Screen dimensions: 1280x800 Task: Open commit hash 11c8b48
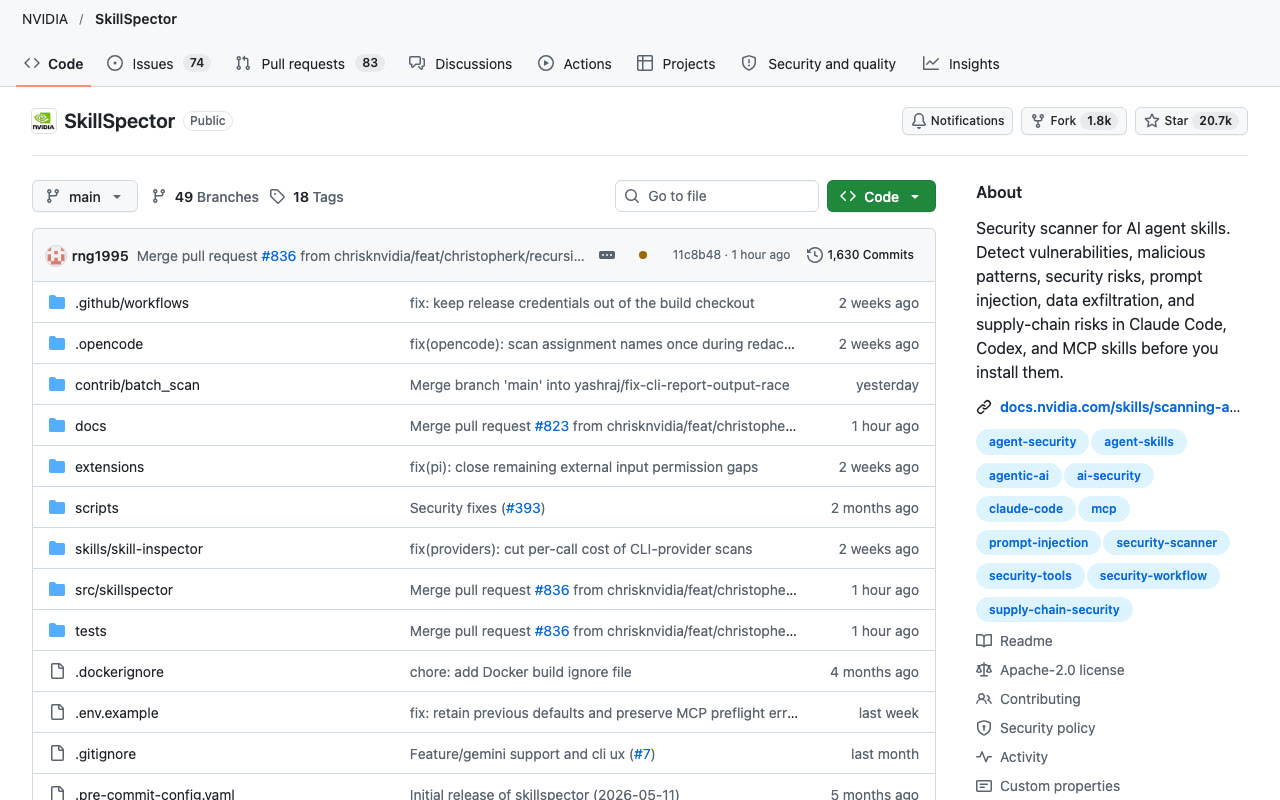[x=696, y=255]
